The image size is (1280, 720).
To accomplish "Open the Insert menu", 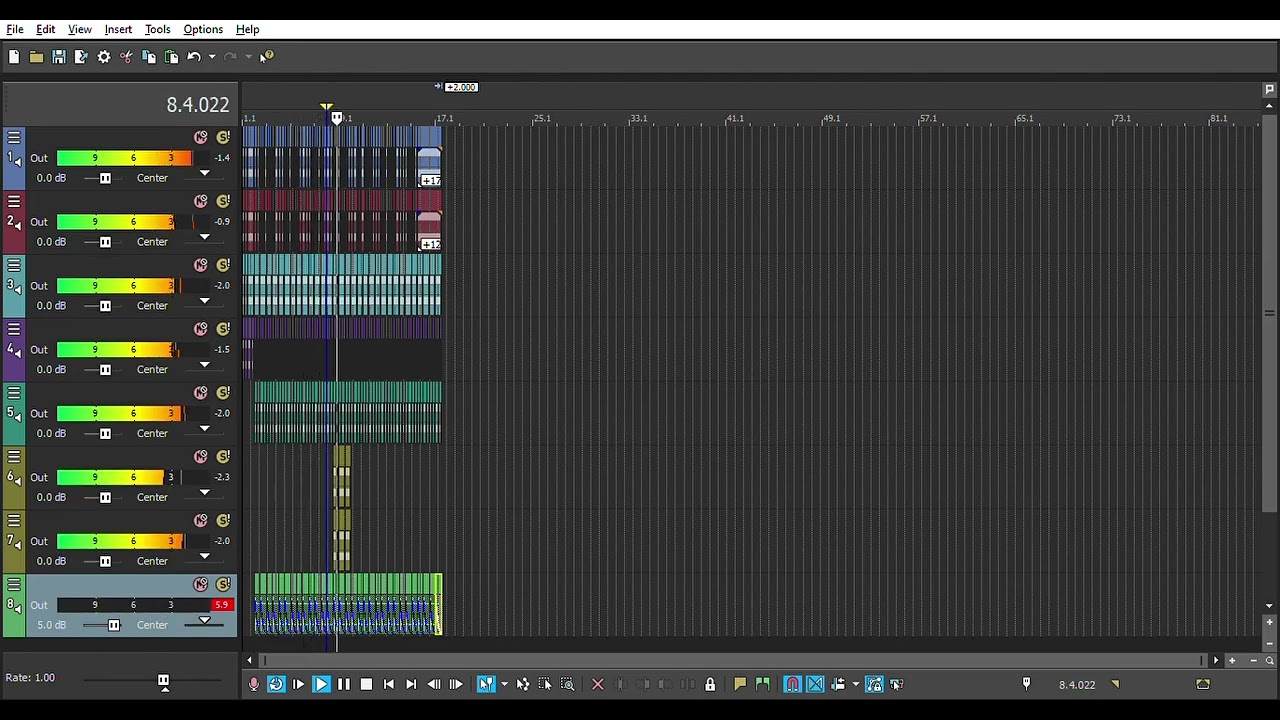I will pos(118,29).
